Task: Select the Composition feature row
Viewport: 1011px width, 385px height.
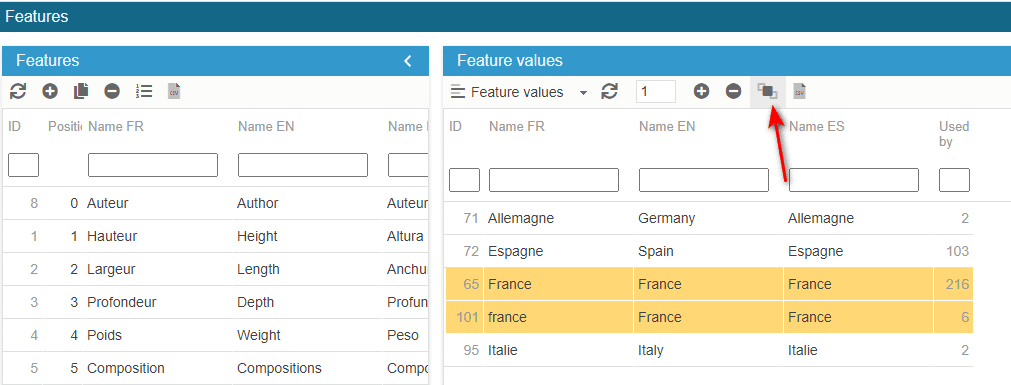Action: (215, 368)
